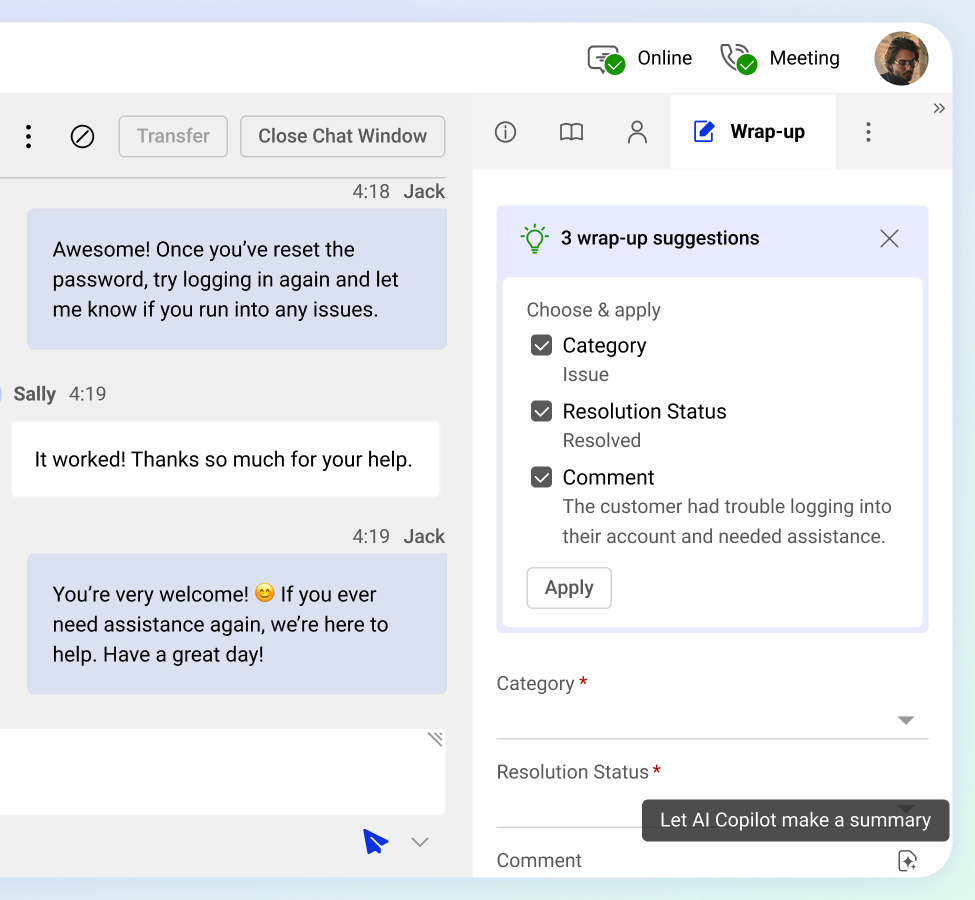Expand the Category dropdown field
975x900 pixels.
(x=905, y=720)
